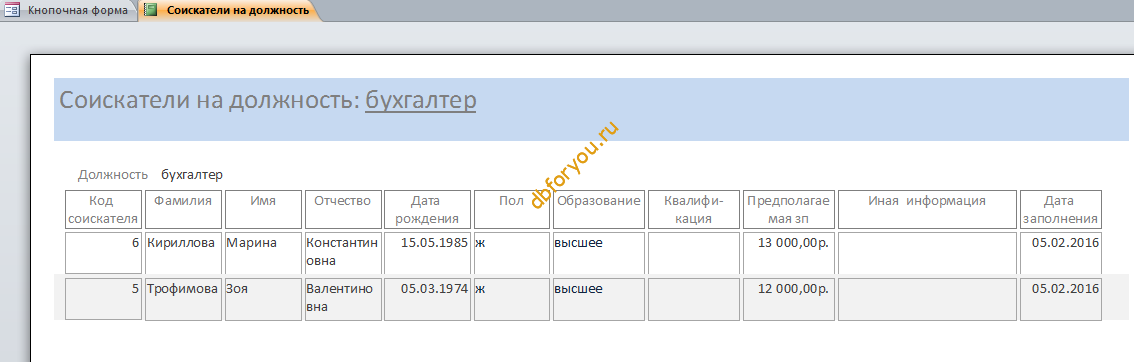1134x362 pixels.
Task: Click birth date 15.05.1985
Action: pos(427,253)
